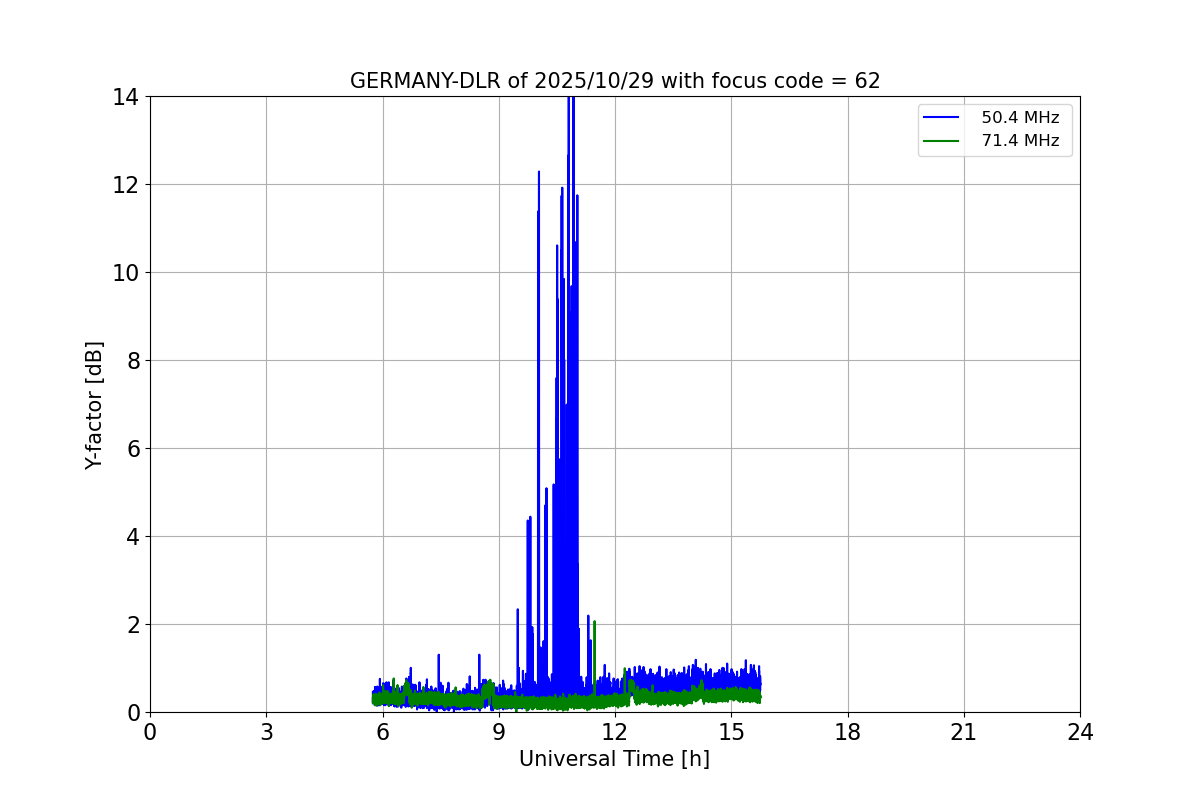Screen dimensions: 1200x800
Task: Click x-axis tick label 6
Action: click(x=382, y=732)
